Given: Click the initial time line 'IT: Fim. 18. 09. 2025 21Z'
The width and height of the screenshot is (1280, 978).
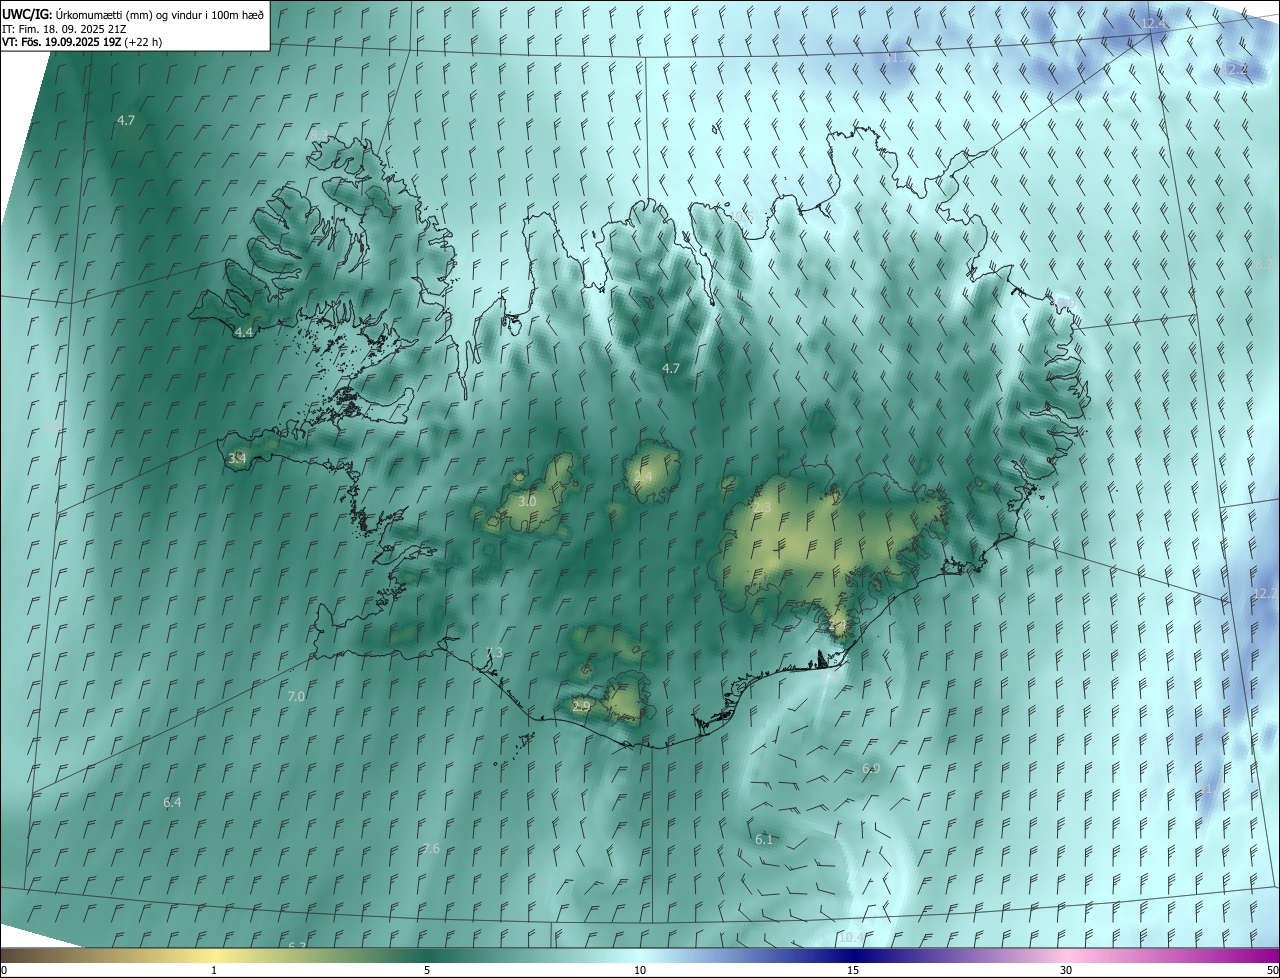Looking at the screenshot, I should [x=62, y=28].
